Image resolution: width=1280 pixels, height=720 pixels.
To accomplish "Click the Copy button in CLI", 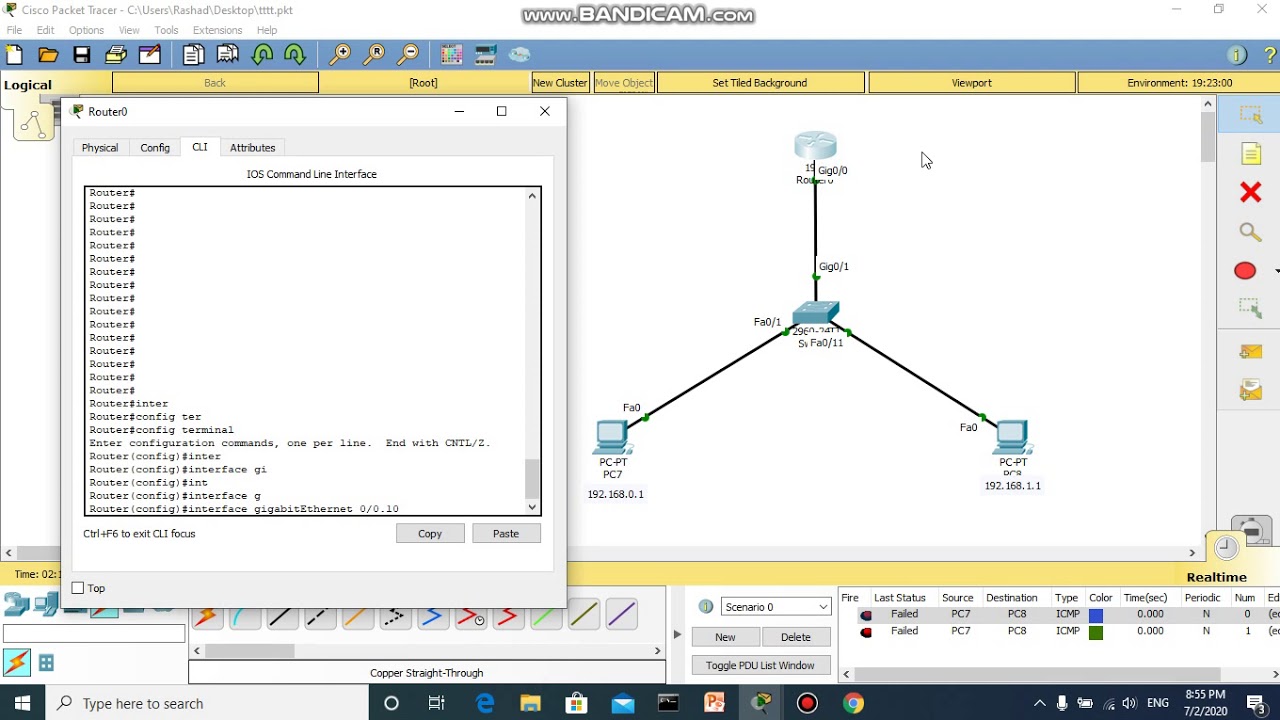I will 430,534.
